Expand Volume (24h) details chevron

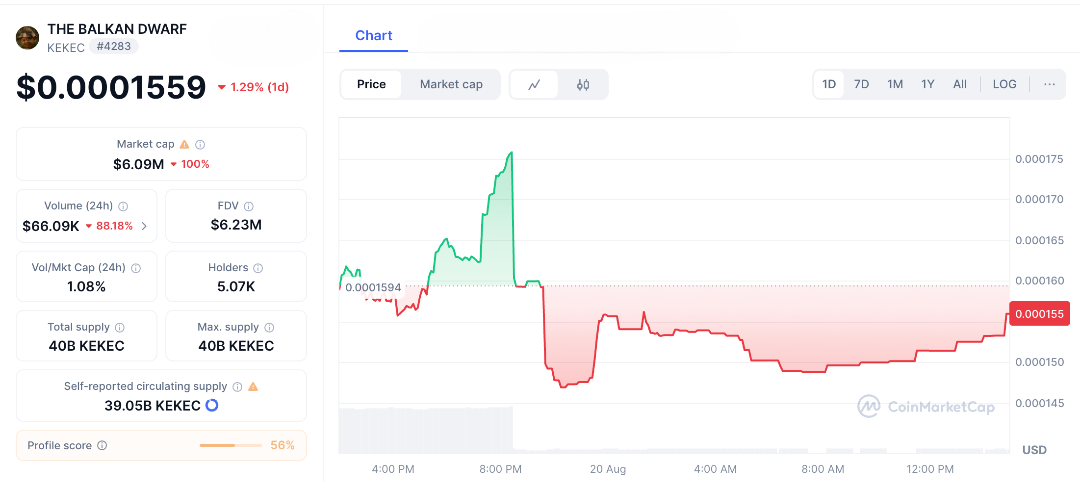click(x=144, y=226)
